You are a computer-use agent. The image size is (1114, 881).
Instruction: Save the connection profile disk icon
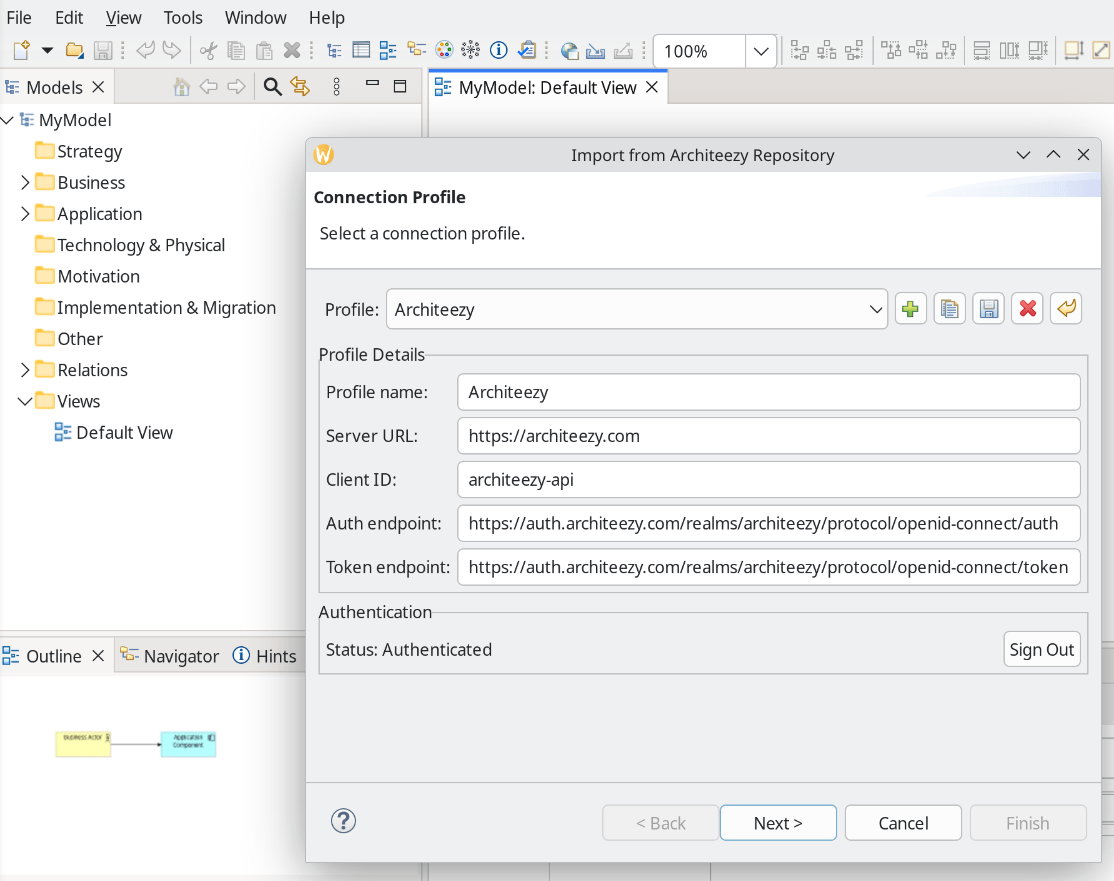988,309
